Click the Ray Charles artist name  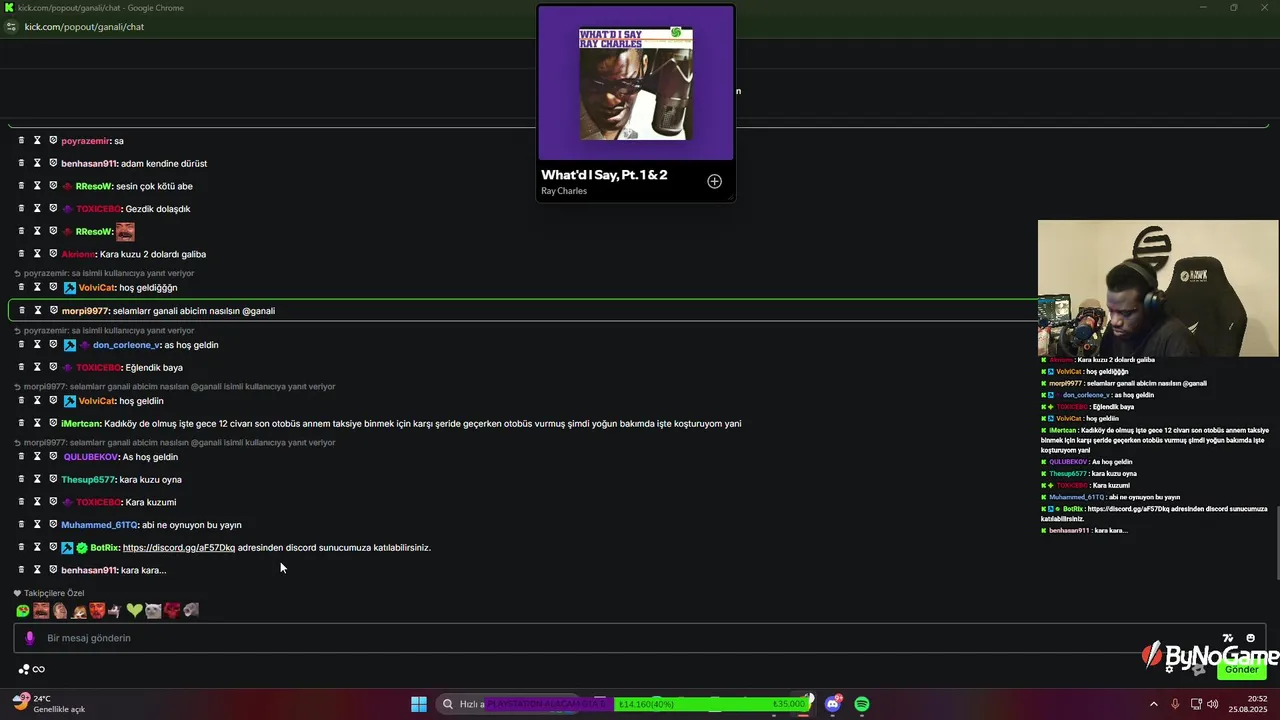click(564, 191)
